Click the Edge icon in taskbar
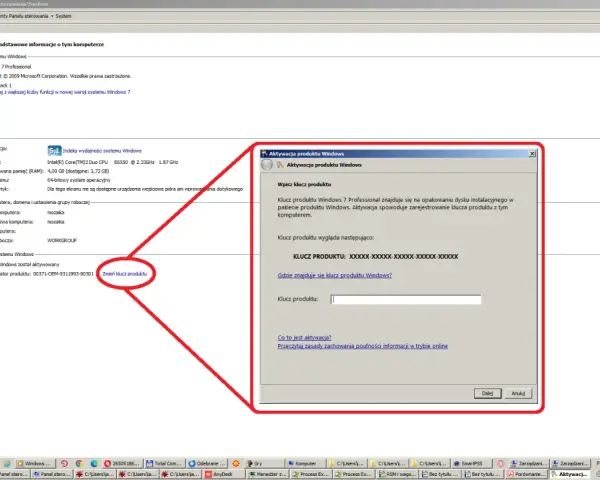This screenshot has width=600, height=480. click(x=94, y=464)
